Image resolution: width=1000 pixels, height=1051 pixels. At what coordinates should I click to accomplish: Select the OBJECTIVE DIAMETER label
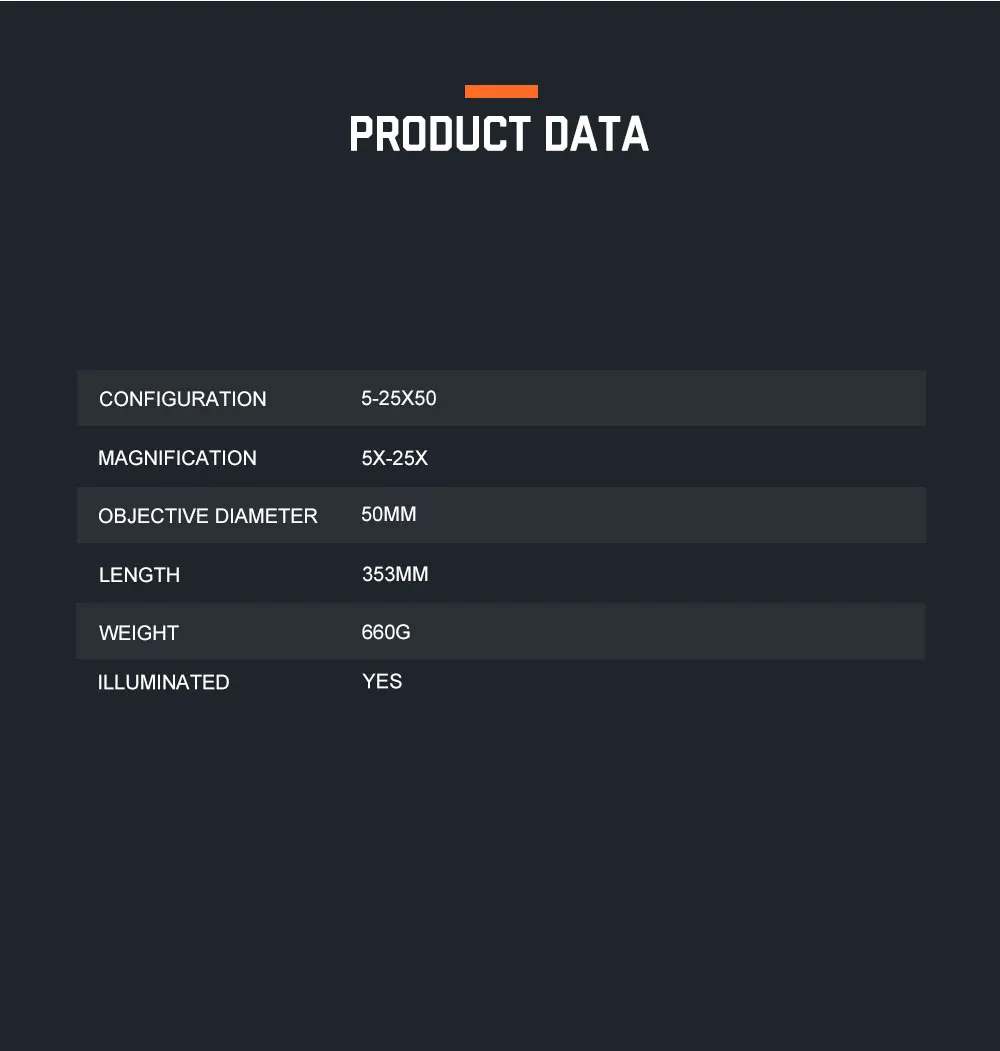click(x=208, y=516)
